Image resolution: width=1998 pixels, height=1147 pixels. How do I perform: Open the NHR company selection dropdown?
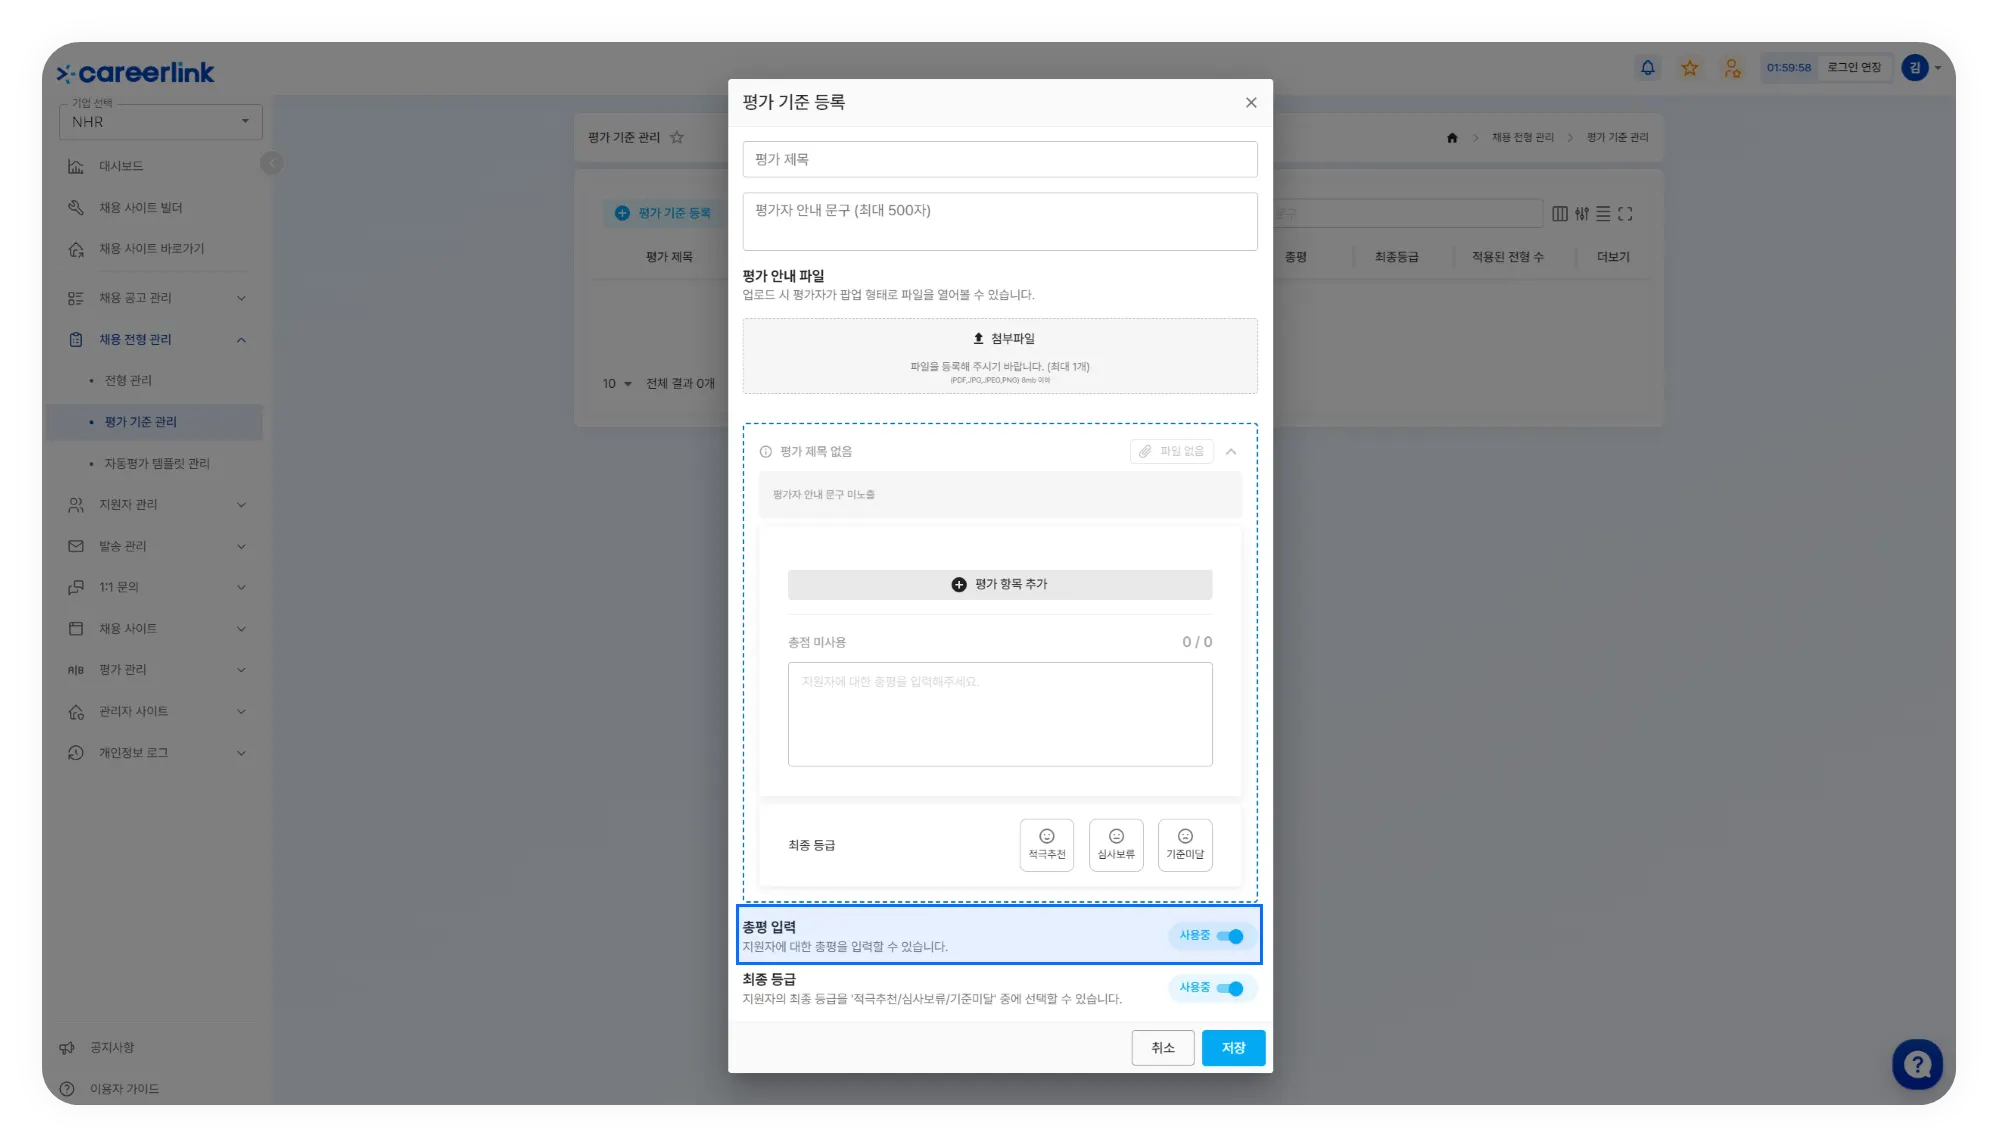(x=160, y=122)
